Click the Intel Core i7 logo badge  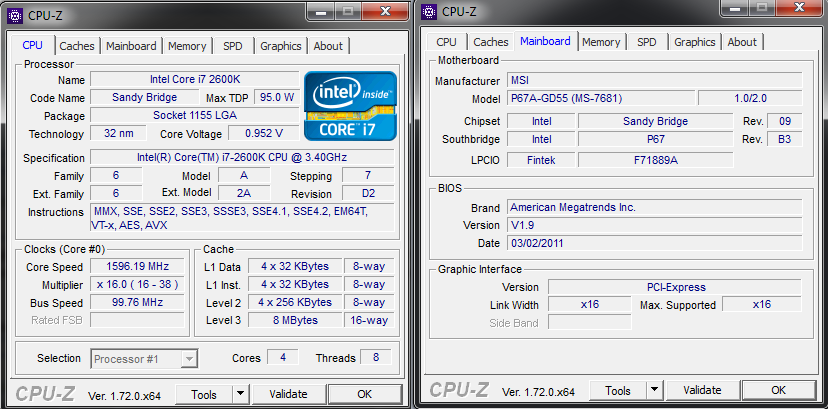(x=350, y=106)
